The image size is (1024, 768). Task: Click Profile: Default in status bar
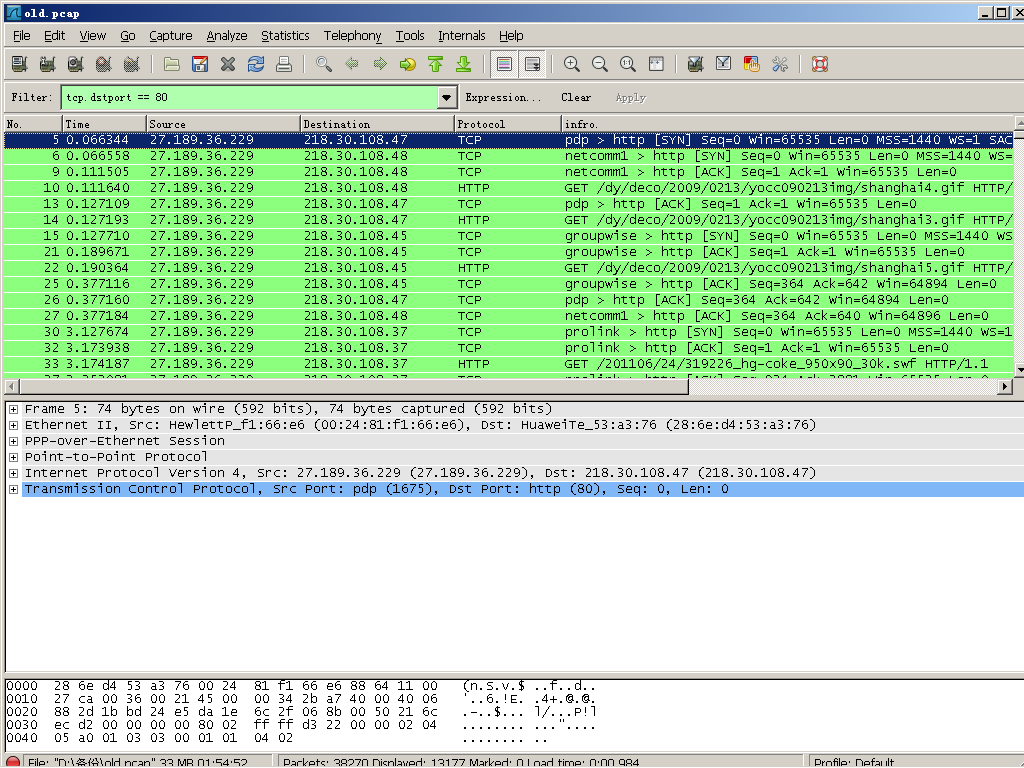(x=854, y=762)
